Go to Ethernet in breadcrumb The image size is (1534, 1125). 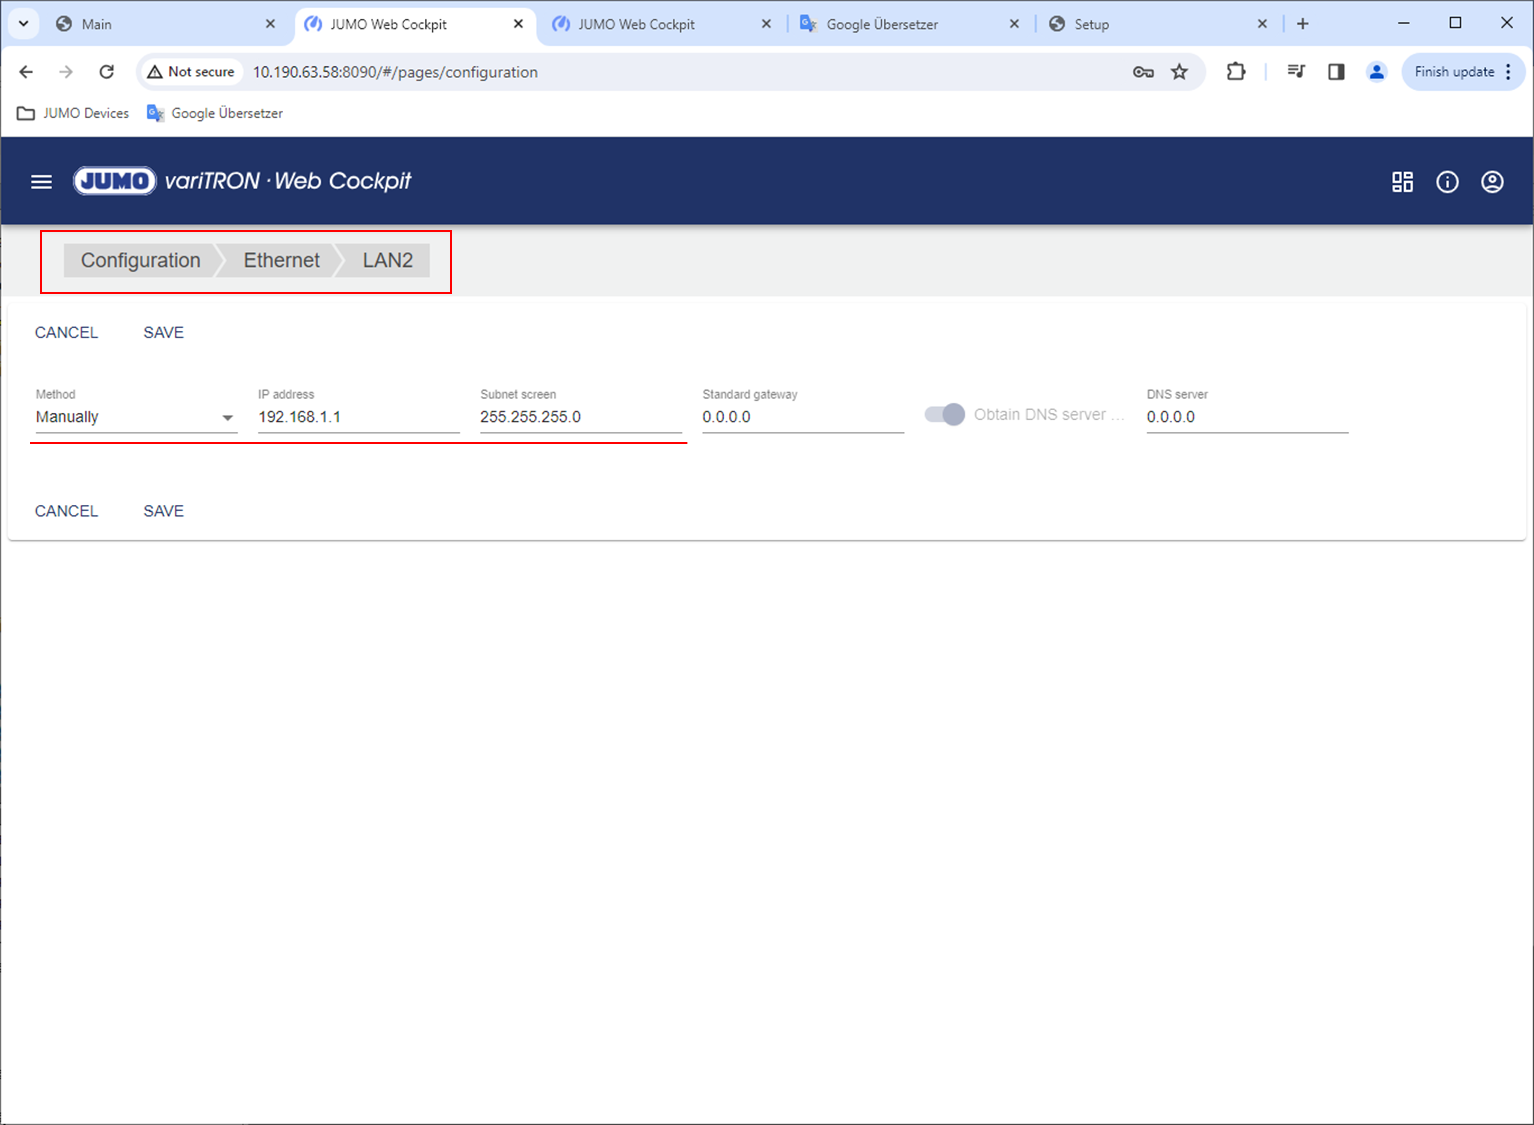click(x=281, y=260)
